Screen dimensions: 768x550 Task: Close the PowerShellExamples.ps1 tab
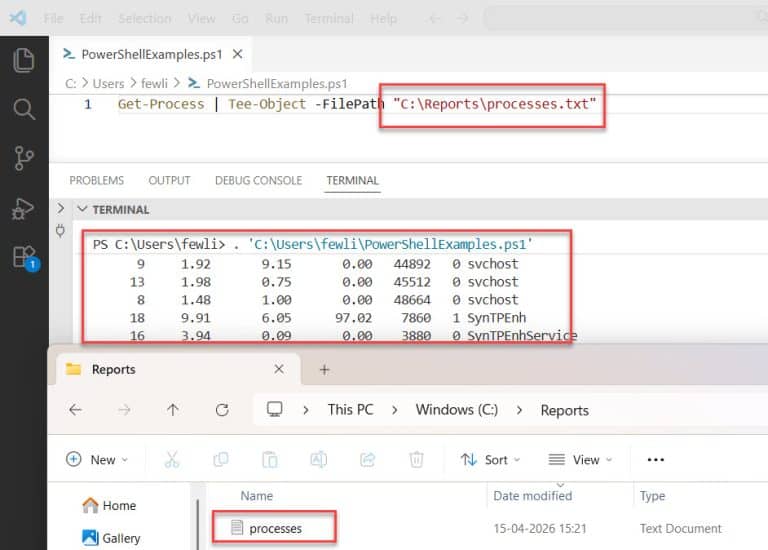[x=238, y=54]
